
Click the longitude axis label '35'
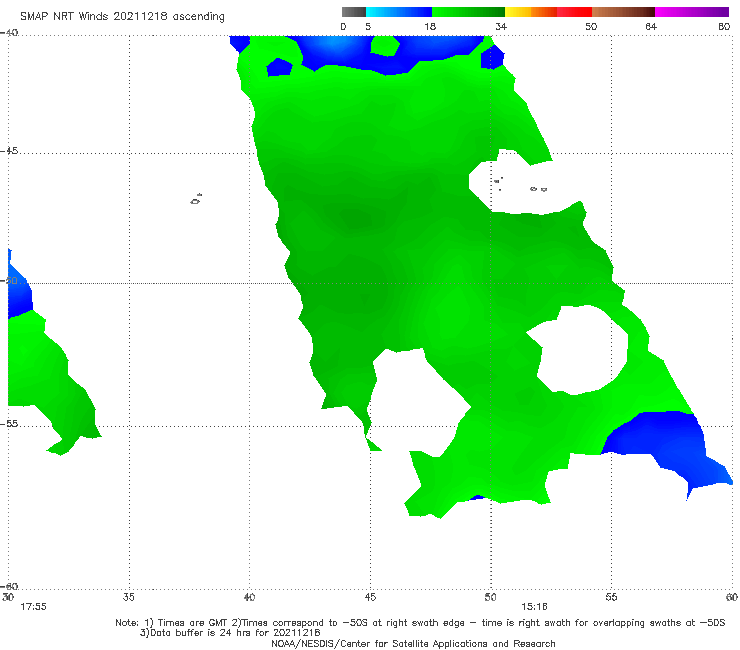(x=128, y=597)
